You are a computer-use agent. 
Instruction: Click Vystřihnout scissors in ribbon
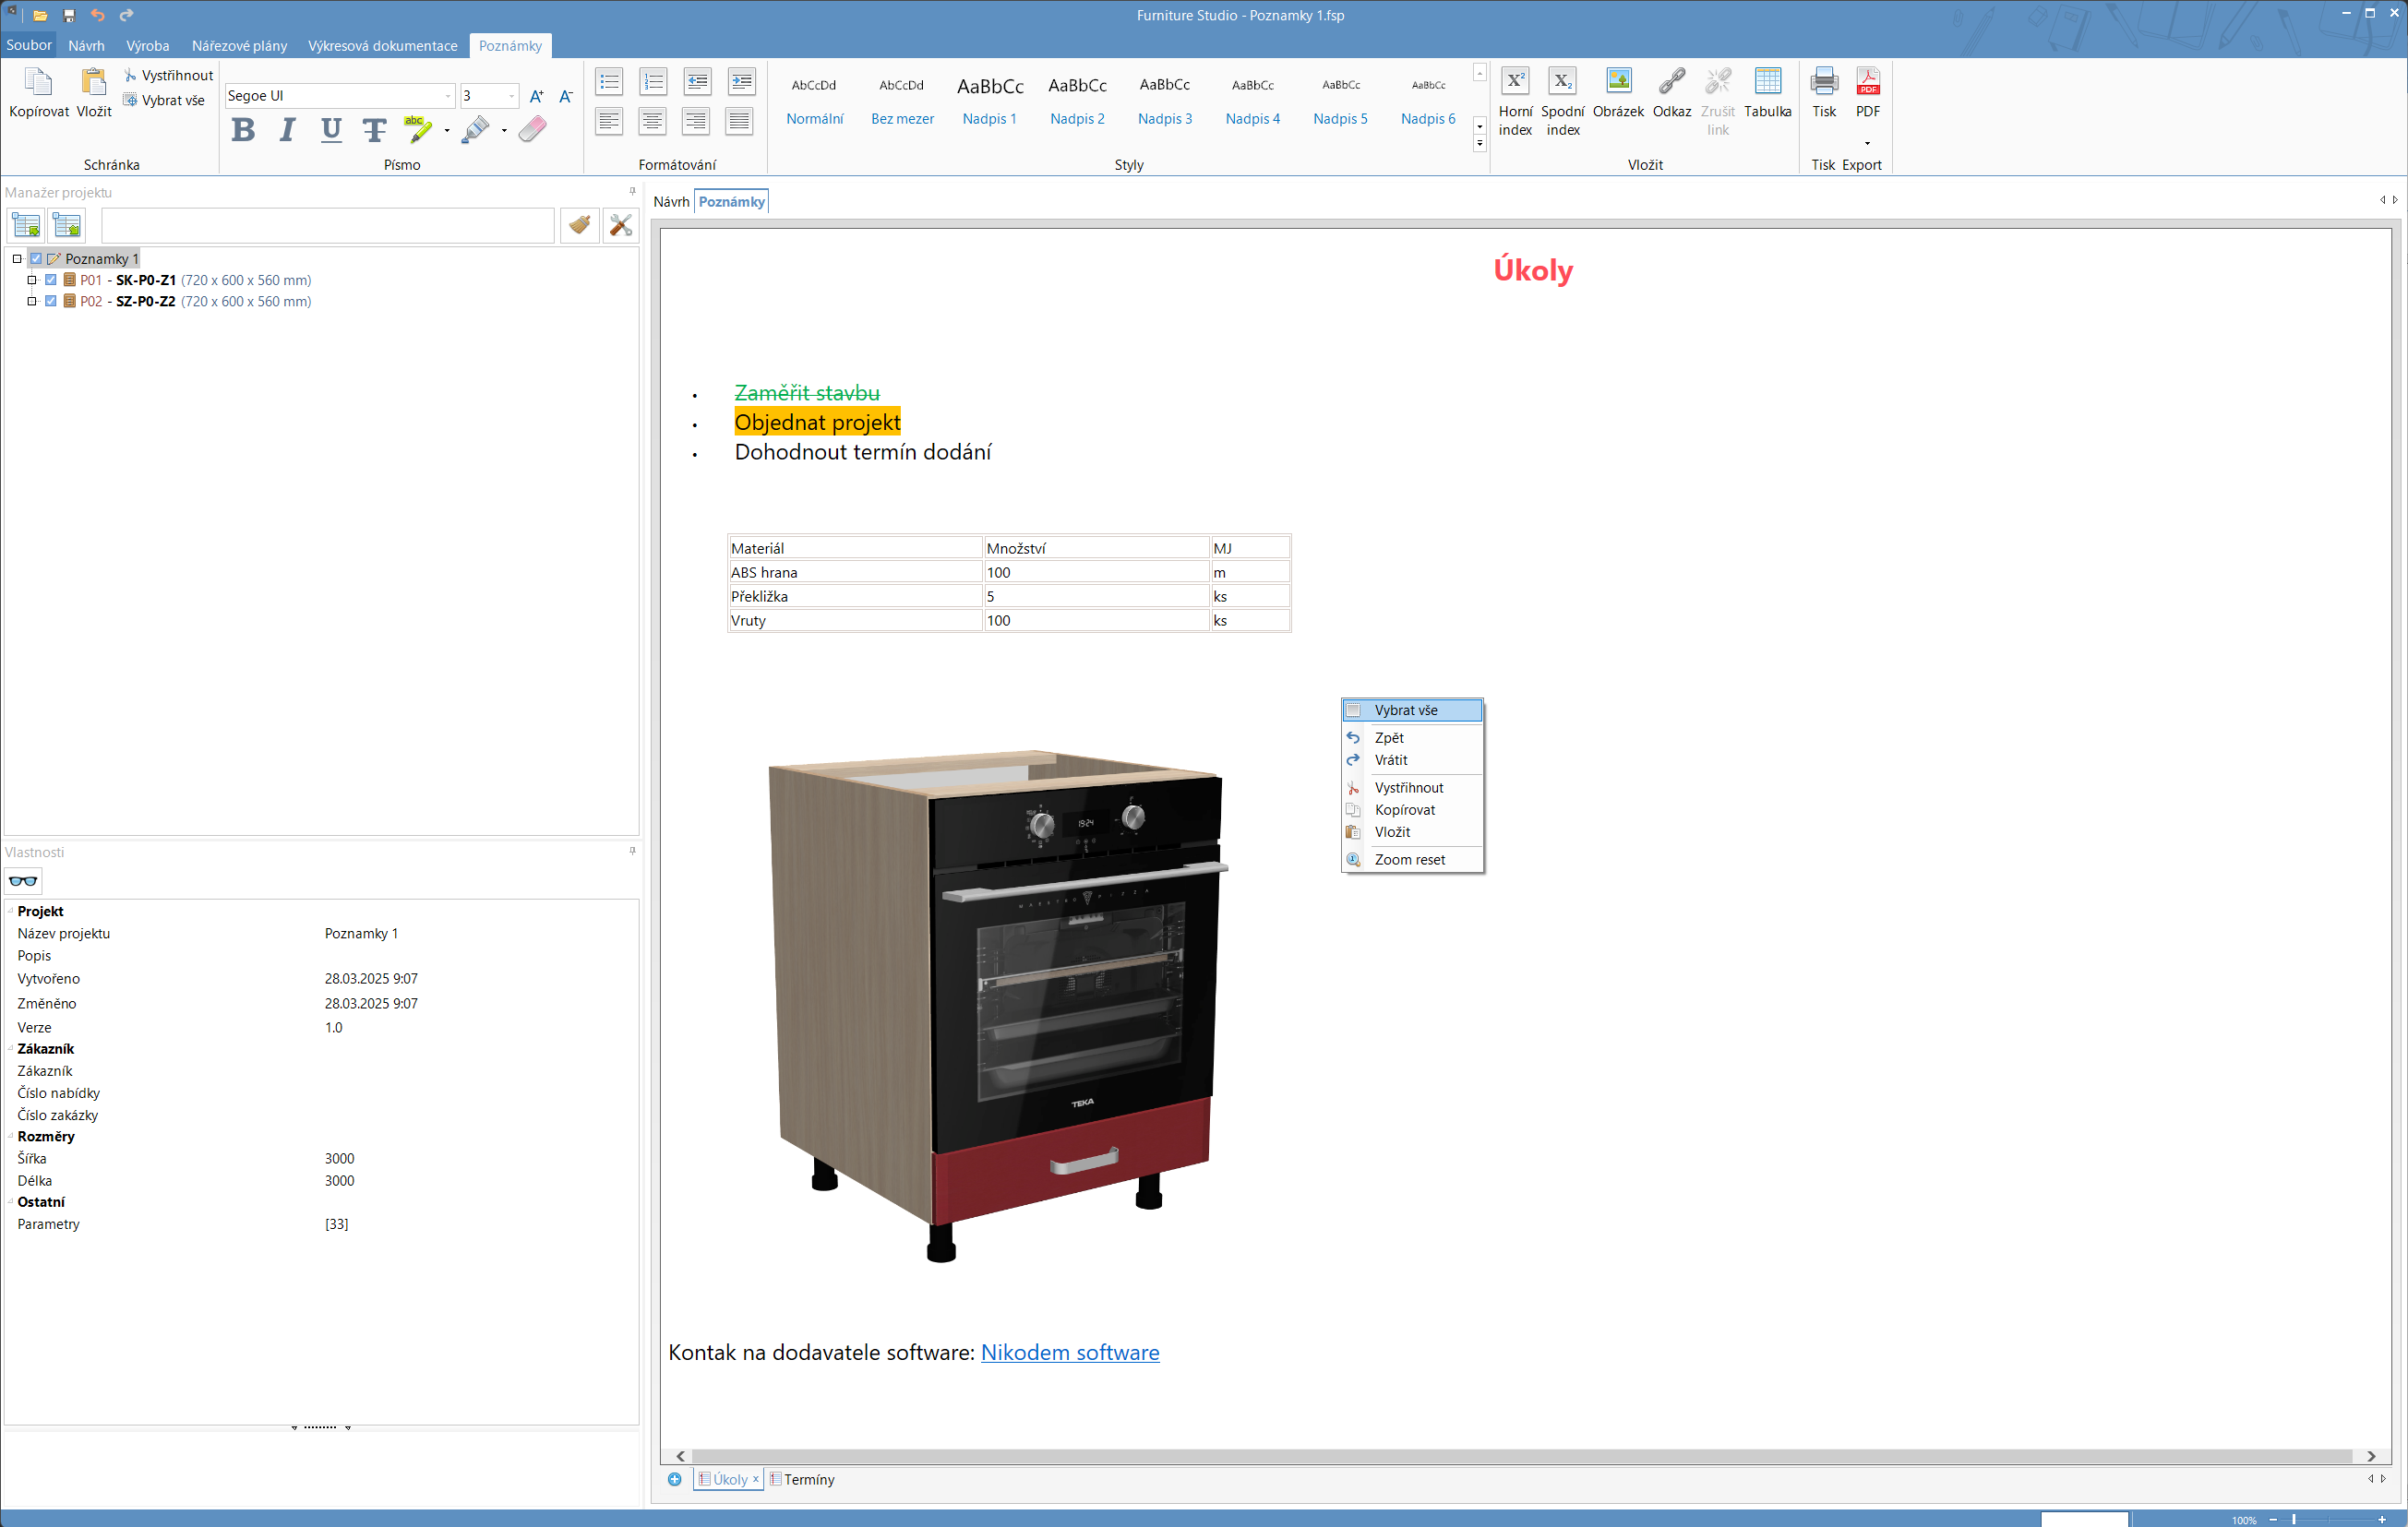[169, 75]
